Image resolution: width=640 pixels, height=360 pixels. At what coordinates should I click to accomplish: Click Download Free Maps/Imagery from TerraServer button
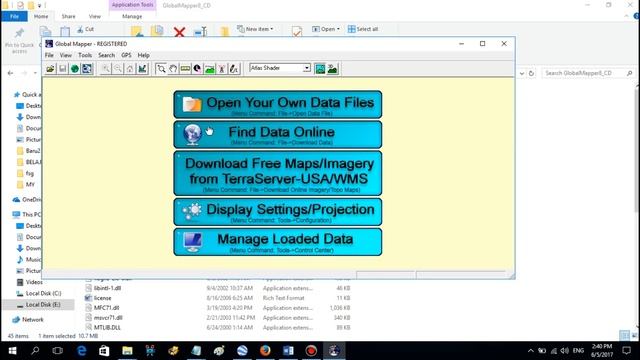278,173
